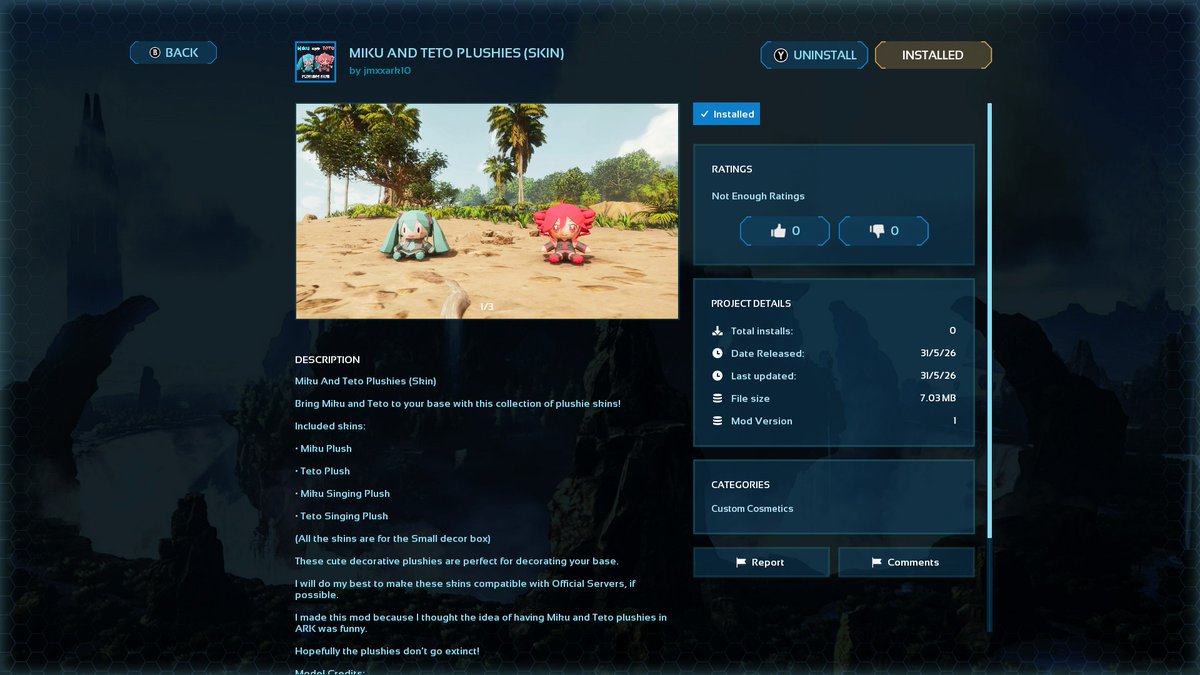Click the Included skins: line
Image resolution: width=1200 pixels, height=675 pixels.
click(x=330, y=426)
